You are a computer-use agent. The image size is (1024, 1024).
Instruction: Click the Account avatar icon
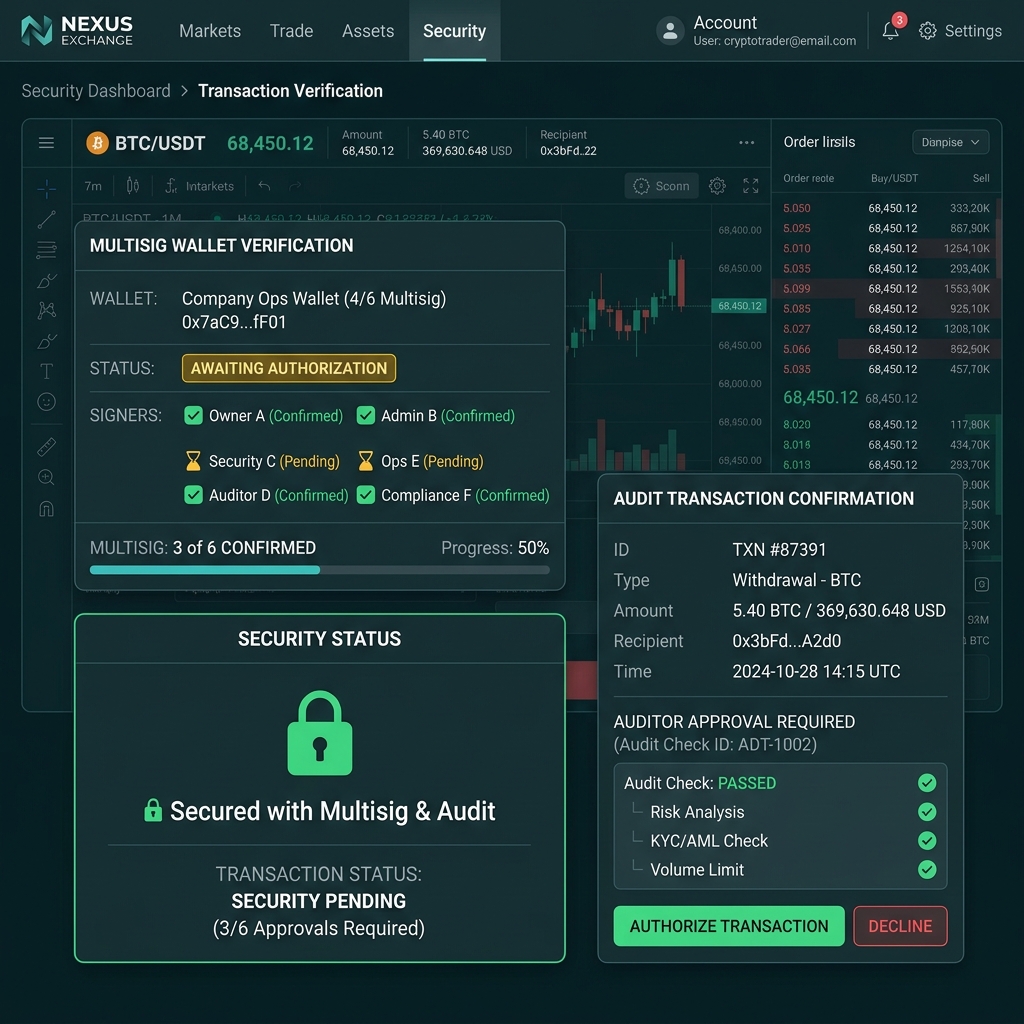coord(670,31)
